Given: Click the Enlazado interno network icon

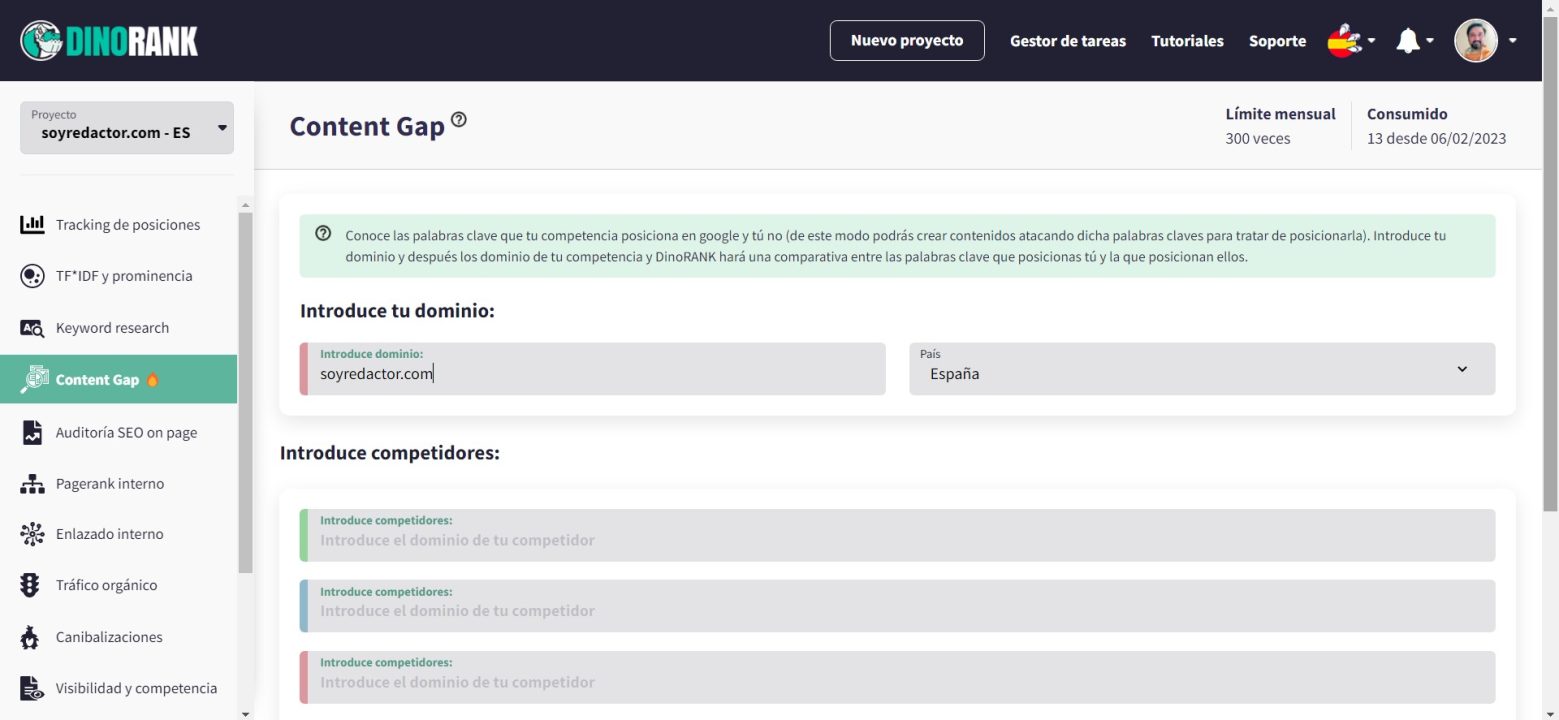Looking at the screenshot, I should pos(32,534).
